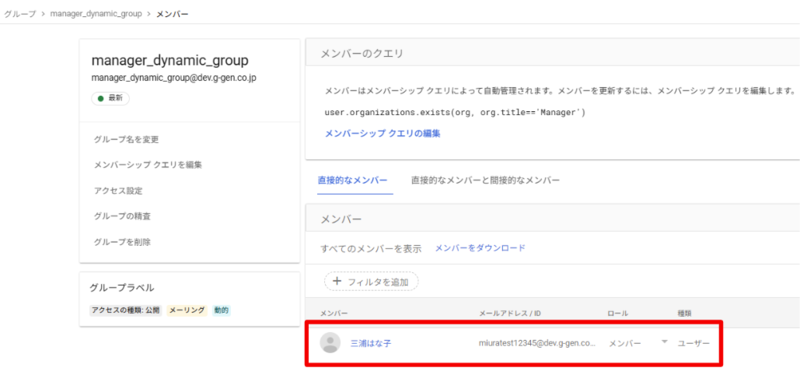Click 動的 label chip

point(221,310)
